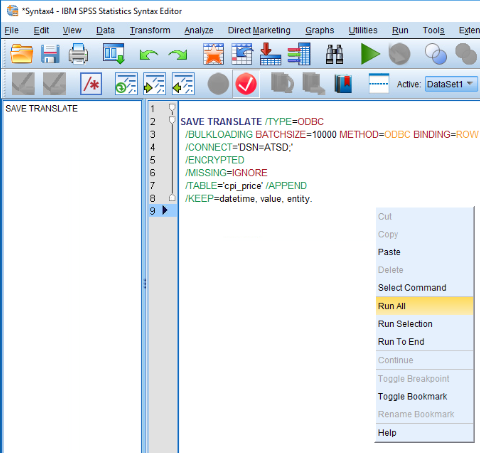The image size is (480, 453).
Task: Open the Analyze menu
Action: pyautogui.click(x=199, y=30)
